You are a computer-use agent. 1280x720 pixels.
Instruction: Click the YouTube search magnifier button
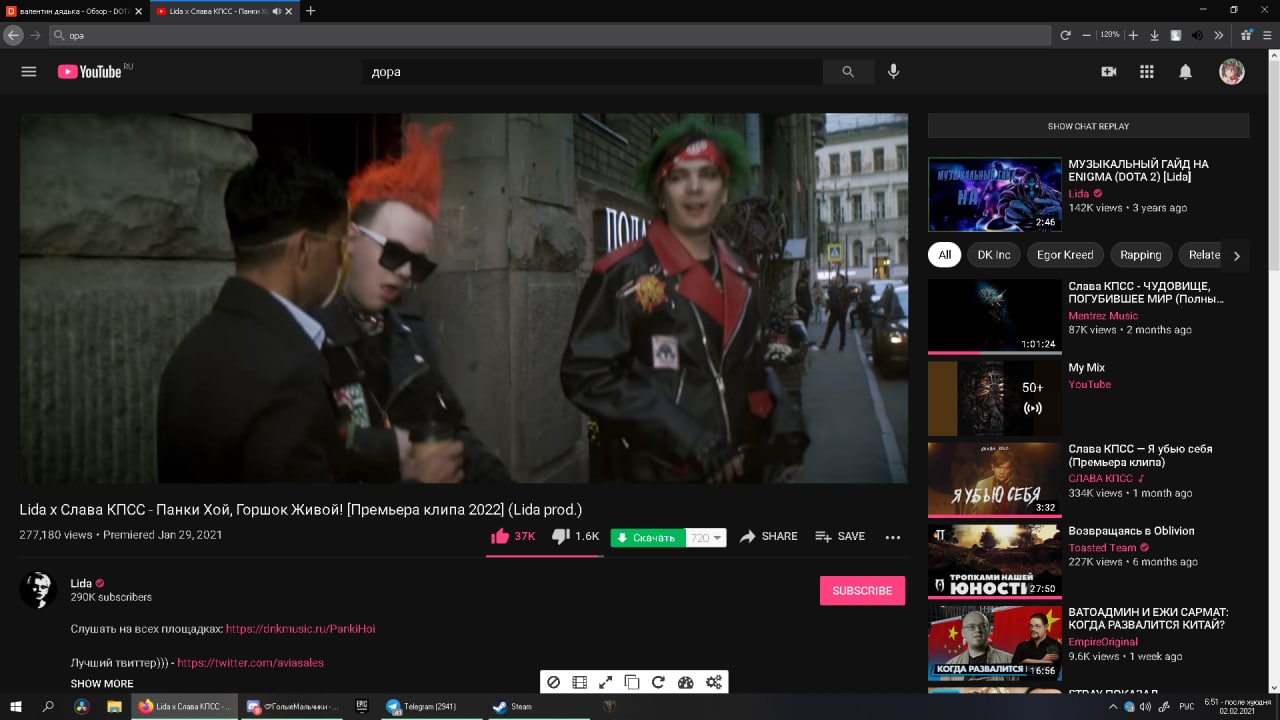(x=848, y=72)
